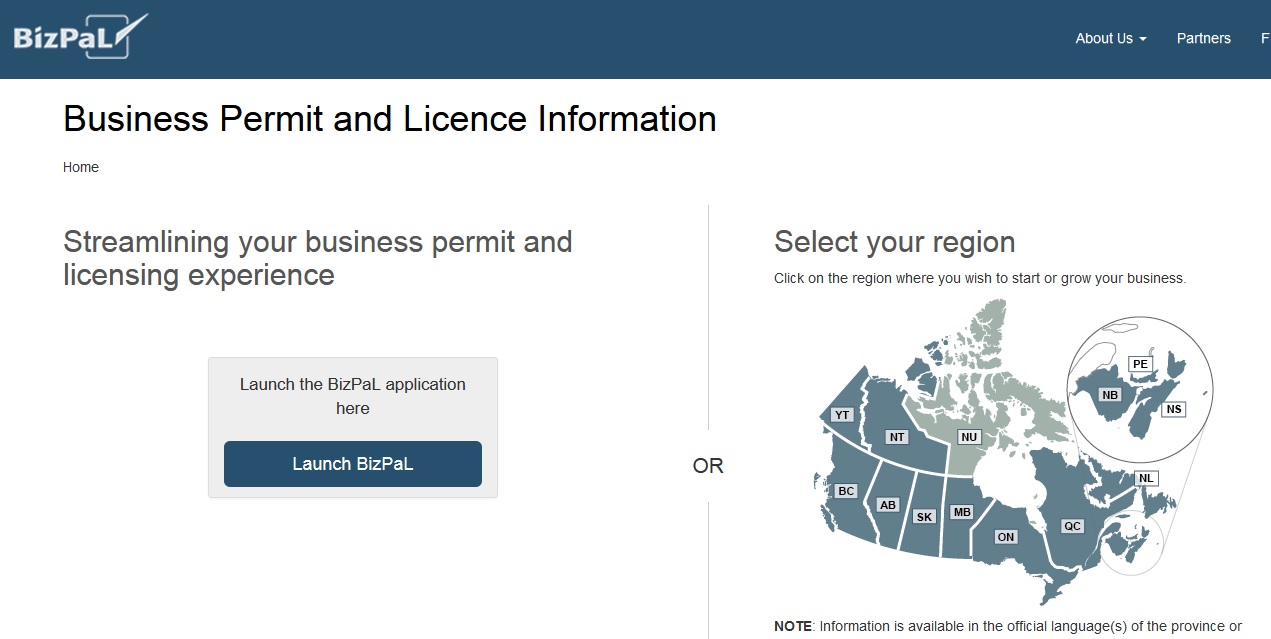Click 'Launch the BizPaL application here' text
1271x639 pixels.
pos(353,396)
